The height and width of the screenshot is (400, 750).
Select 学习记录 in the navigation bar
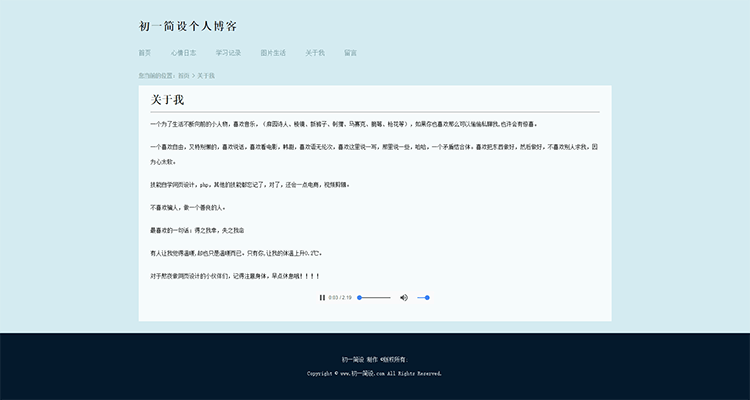click(x=228, y=52)
